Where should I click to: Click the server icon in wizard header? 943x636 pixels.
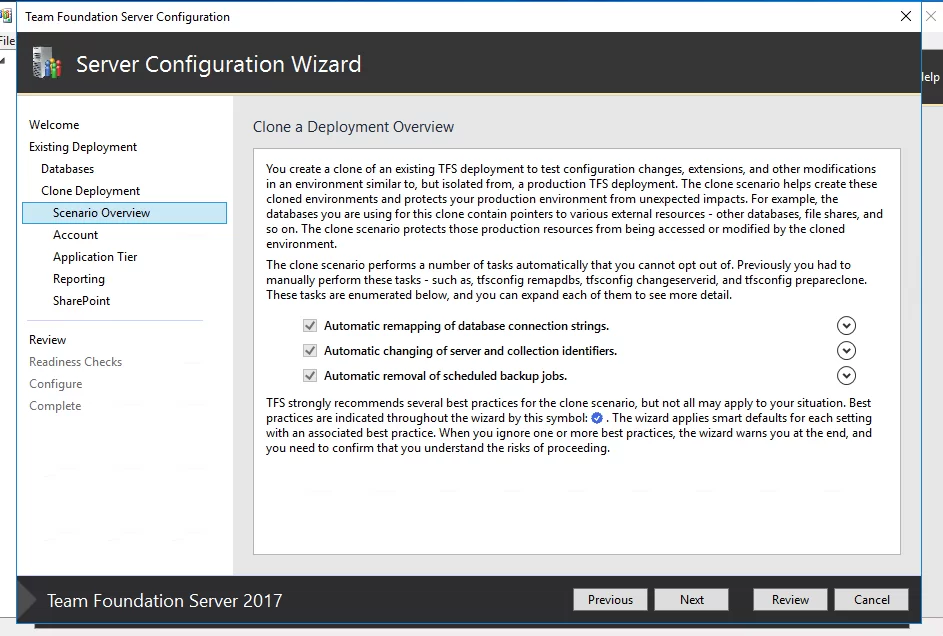coord(47,64)
